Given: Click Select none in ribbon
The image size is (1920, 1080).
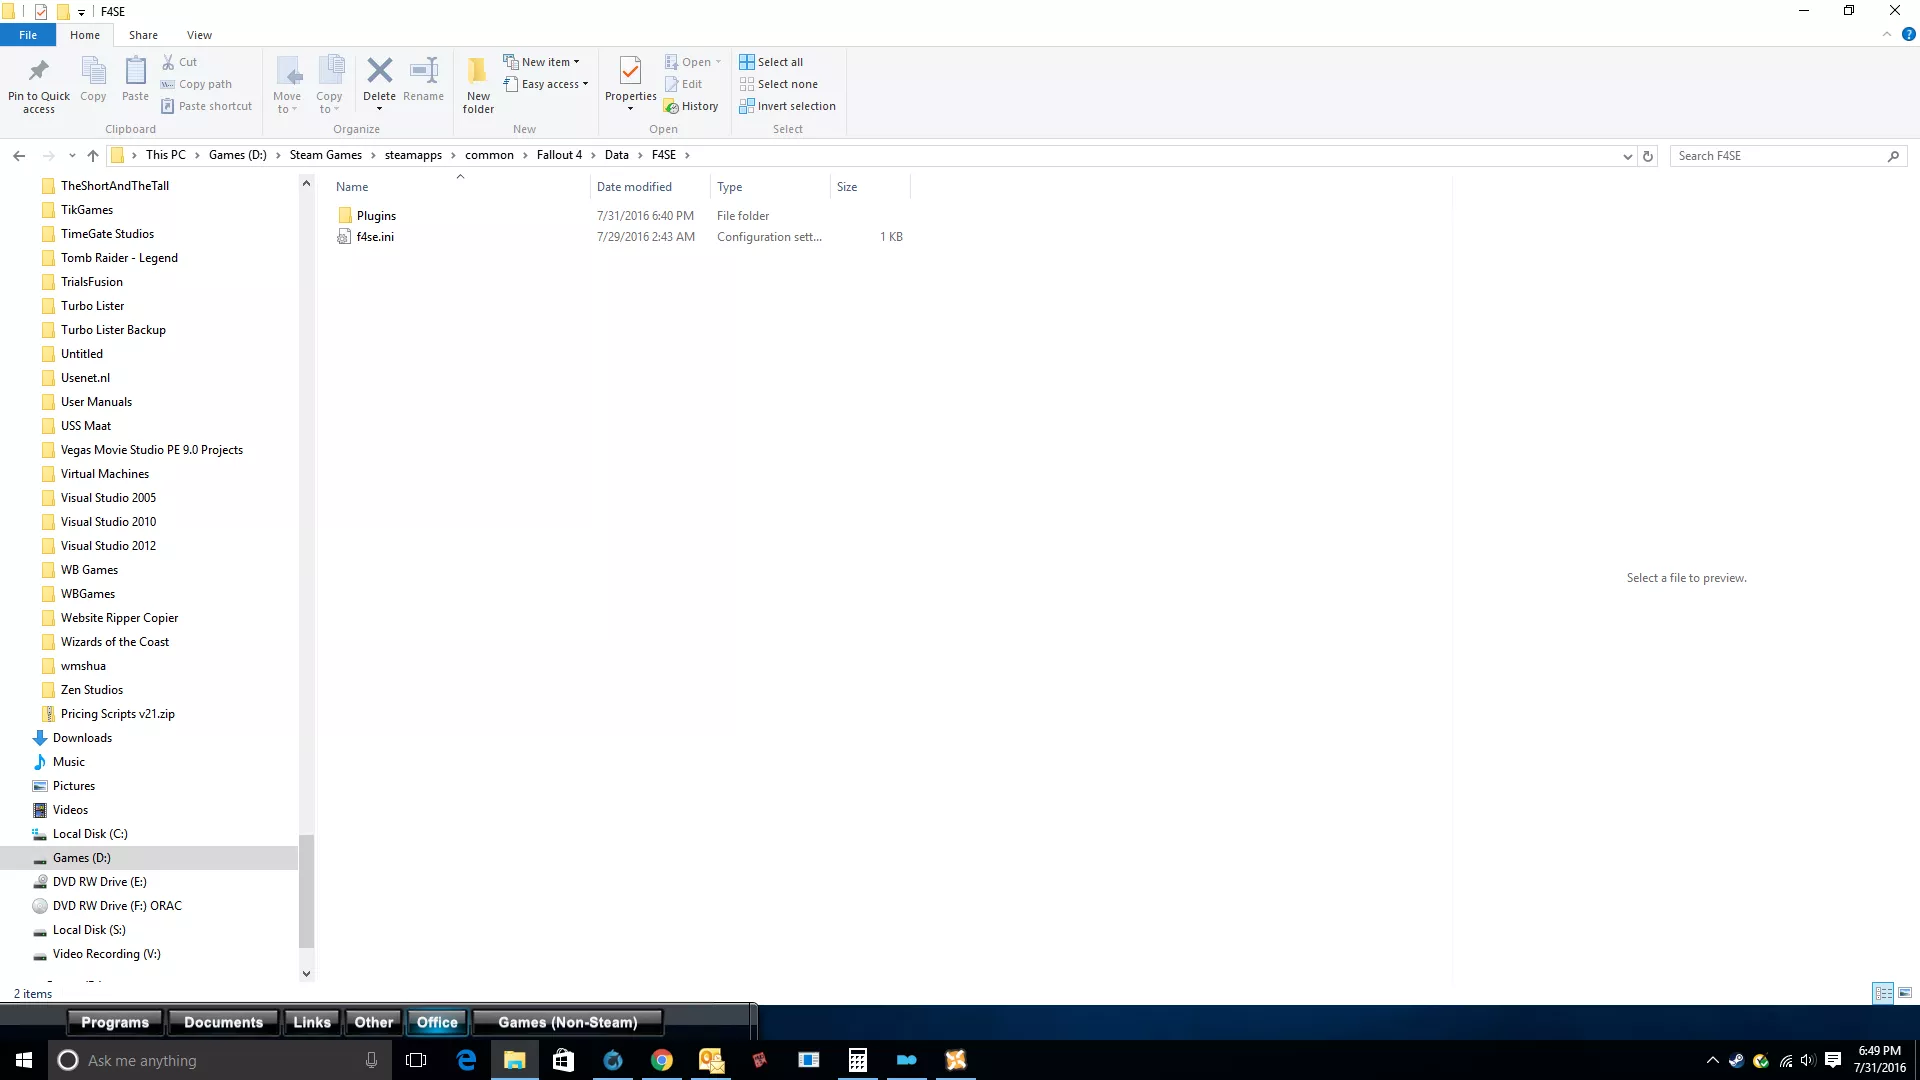Looking at the screenshot, I should tap(778, 84).
